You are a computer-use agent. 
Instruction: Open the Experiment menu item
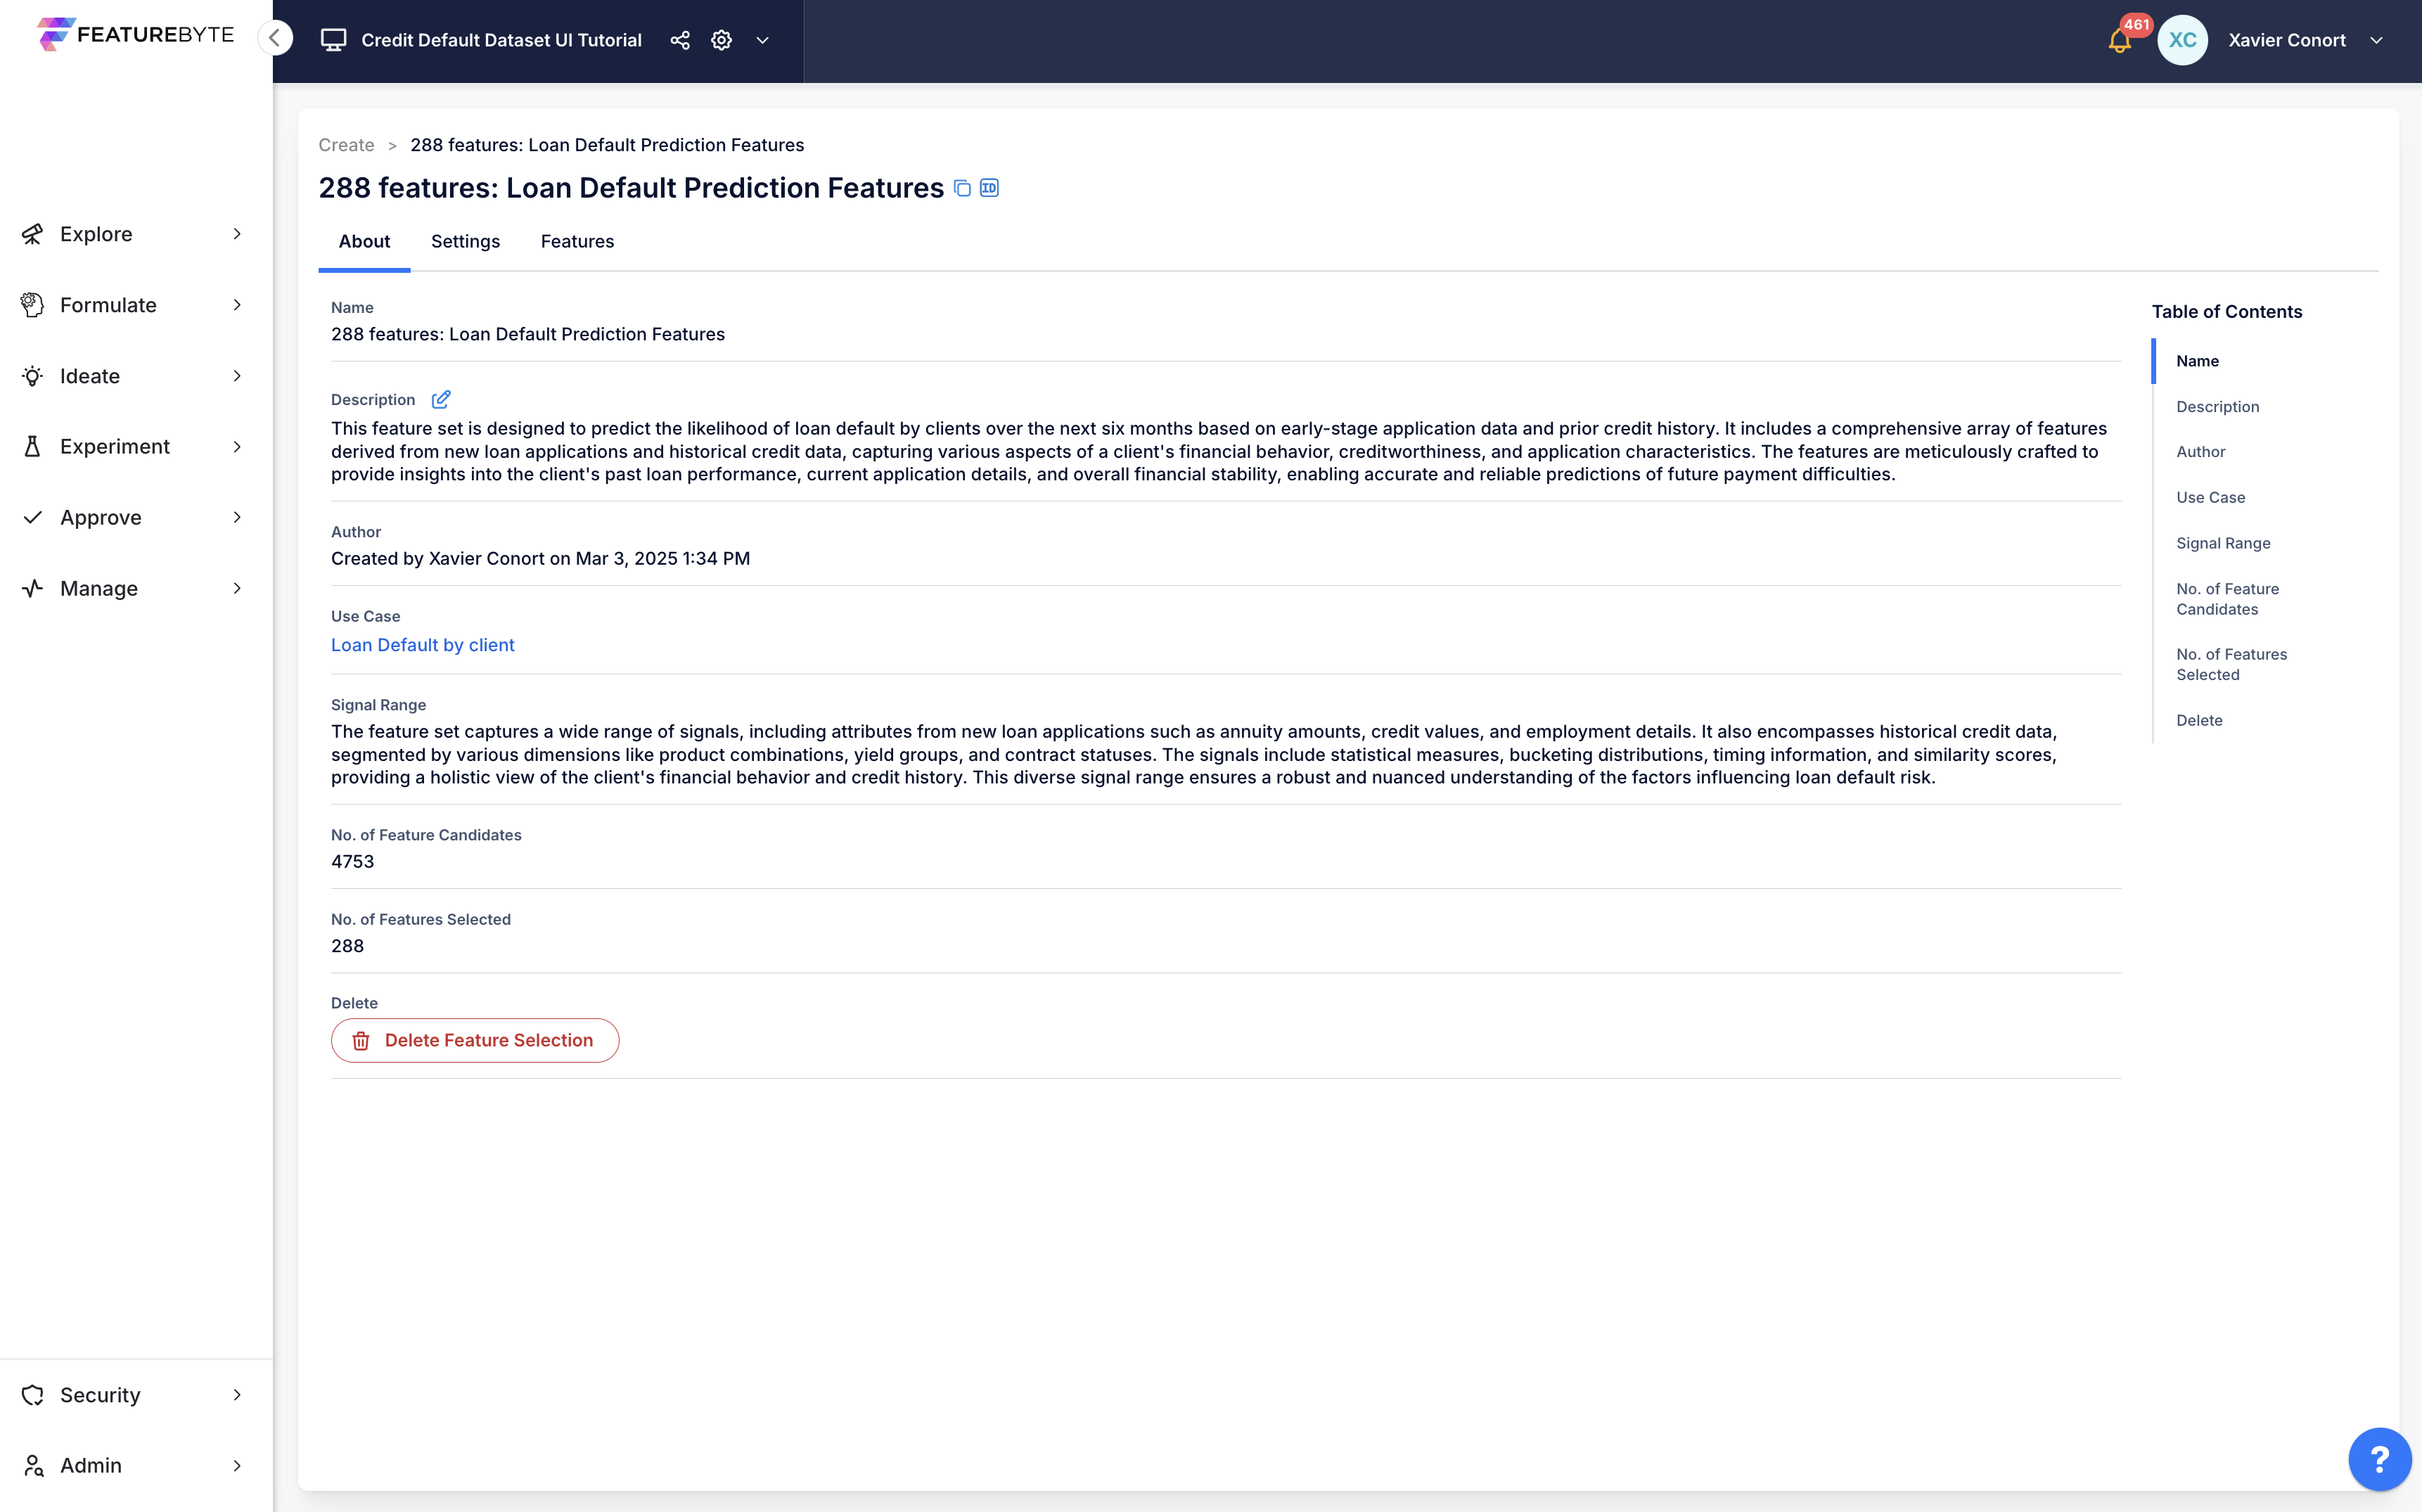[x=136, y=446]
